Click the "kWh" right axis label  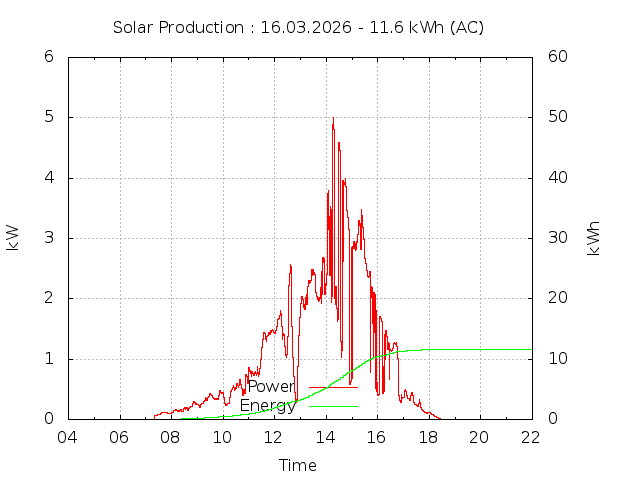tap(593, 237)
